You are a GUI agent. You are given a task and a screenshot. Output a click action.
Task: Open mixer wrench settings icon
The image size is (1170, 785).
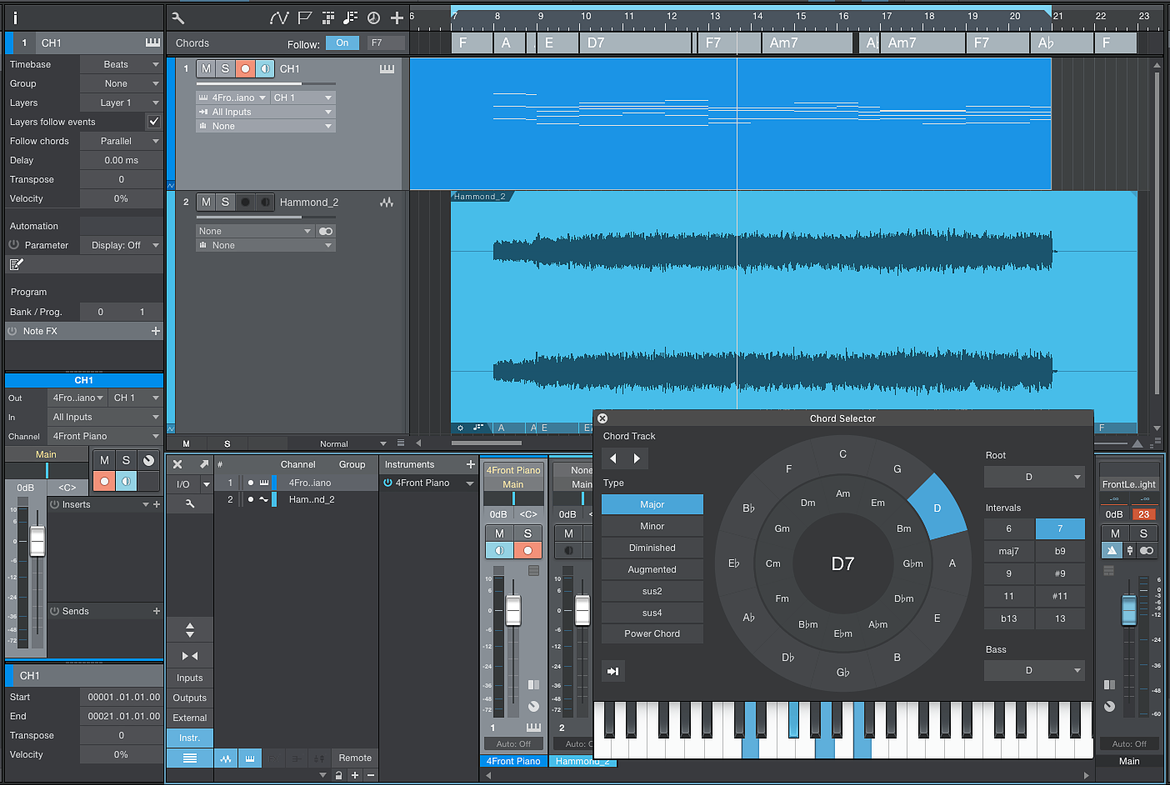click(190, 504)
